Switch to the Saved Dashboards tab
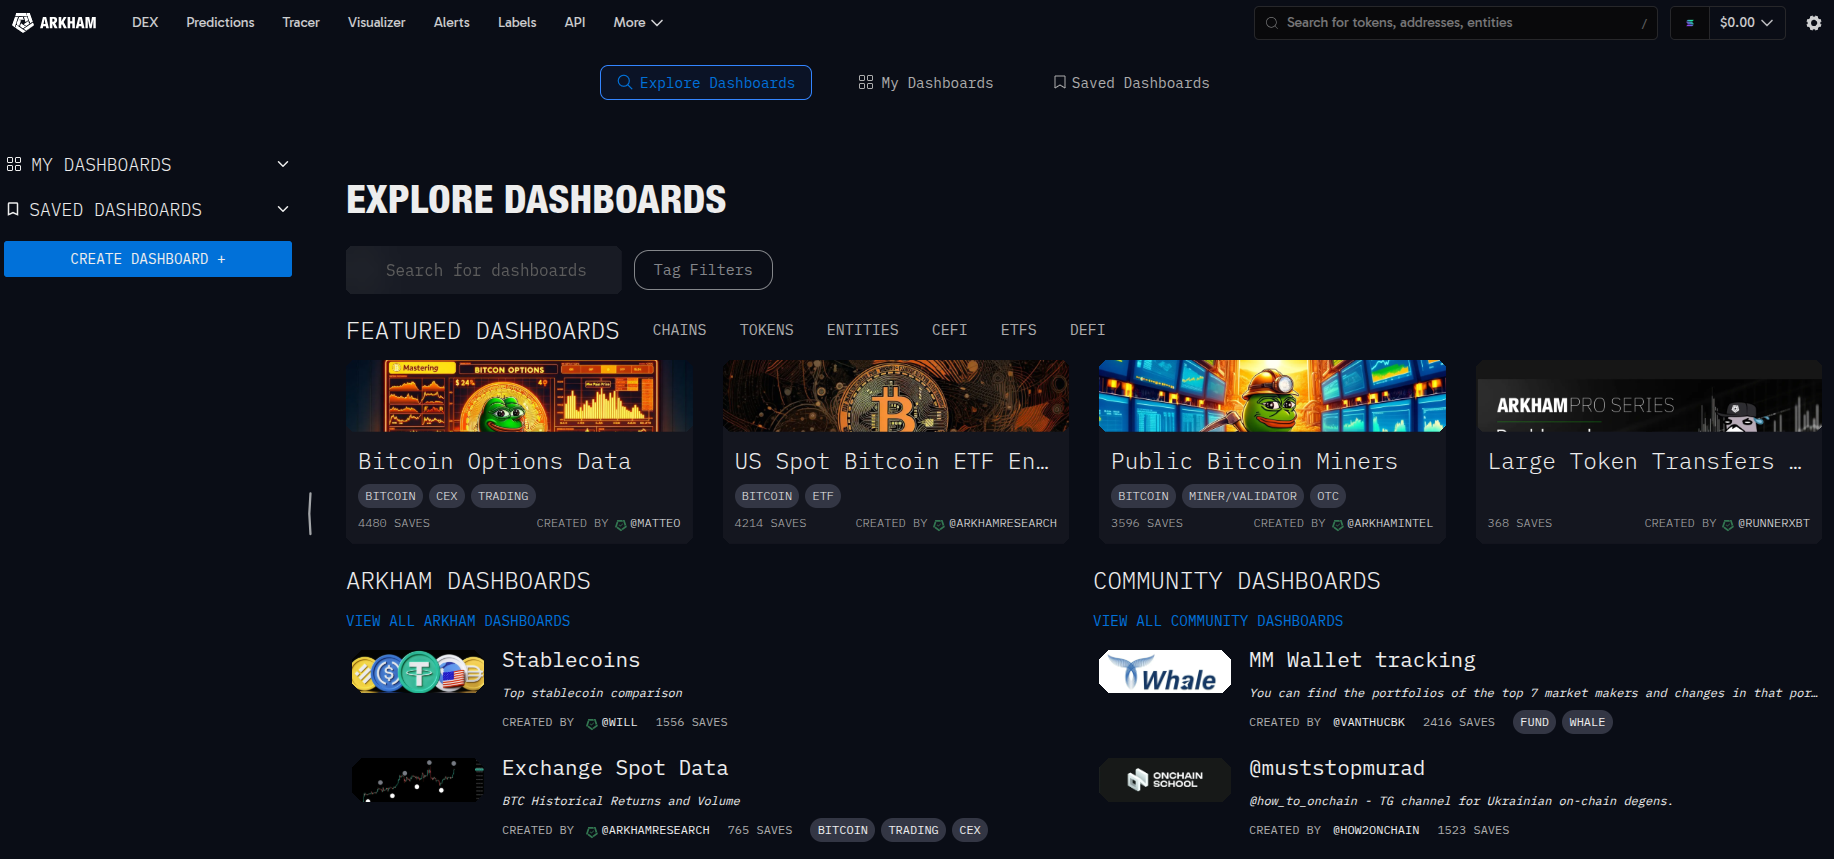This screenshot has height=859, width=1834. coord(1131,82)
